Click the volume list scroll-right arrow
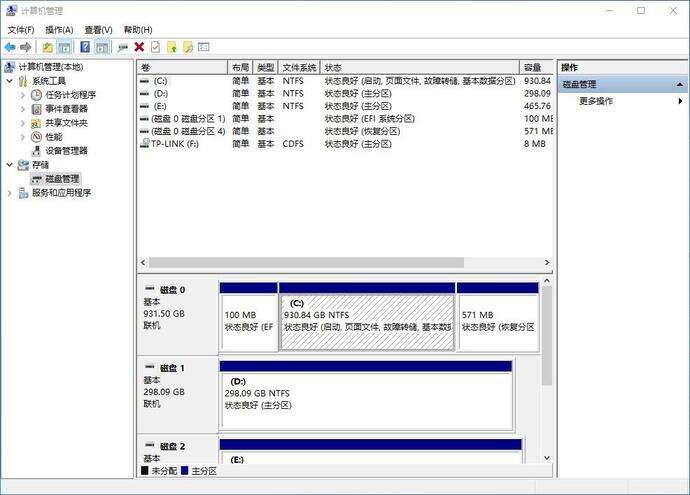Image resolution: width=690 pixels, height=495 pixels. pyautogui.click(x=547, y=263)
